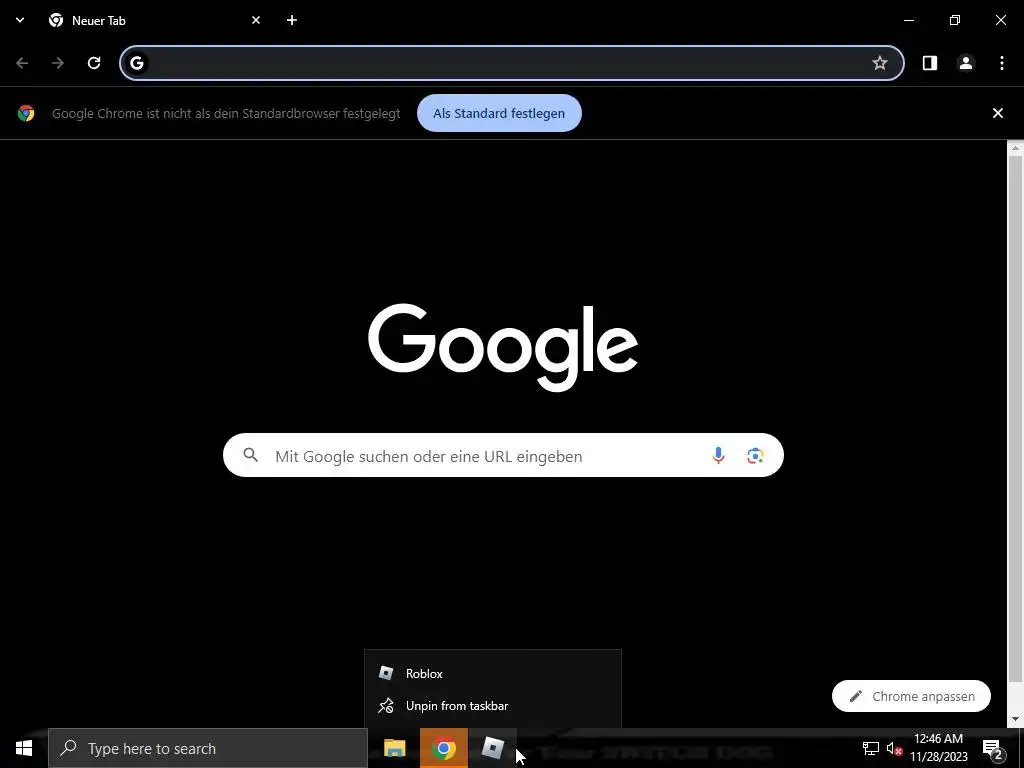
Task: Open Chrome's three-dot menu
Action: [x=1002, y=63]
